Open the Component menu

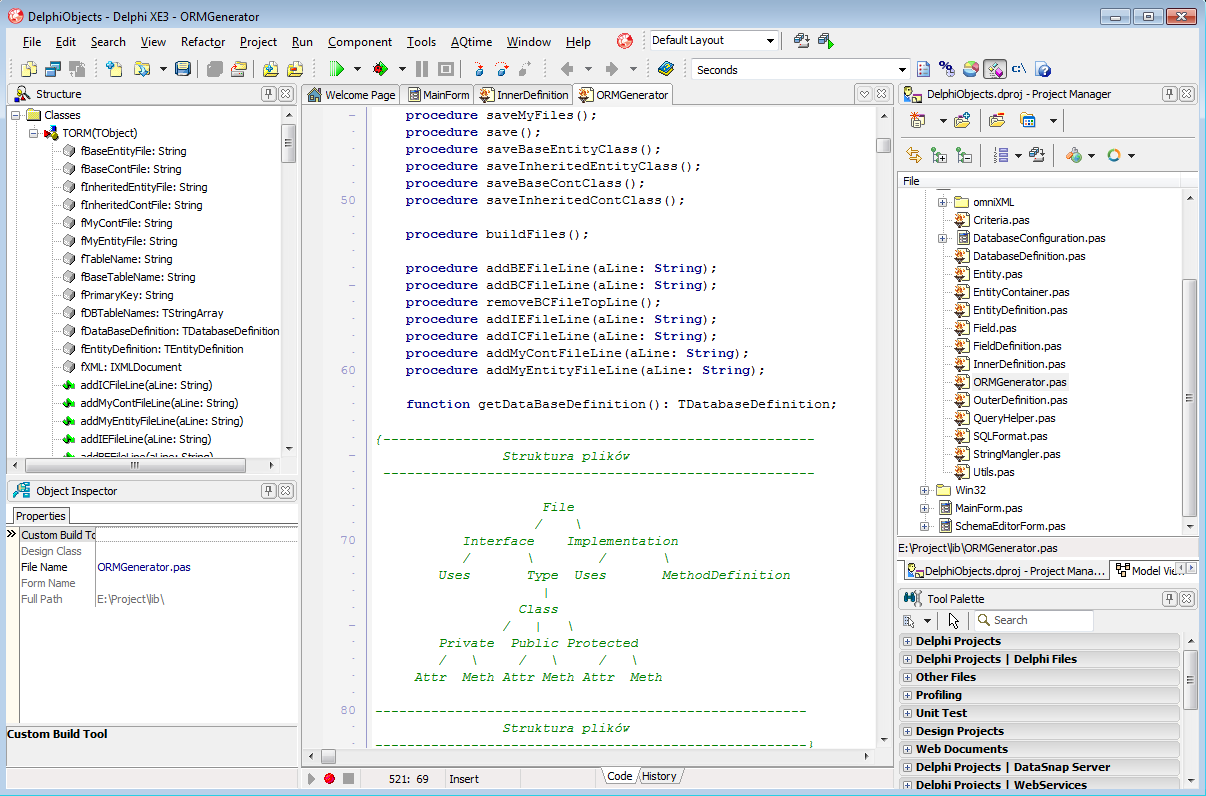360,42
